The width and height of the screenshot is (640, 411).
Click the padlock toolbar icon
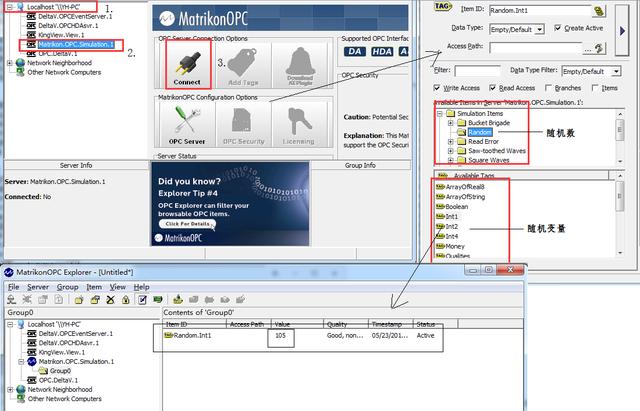(x=126, y=300)
